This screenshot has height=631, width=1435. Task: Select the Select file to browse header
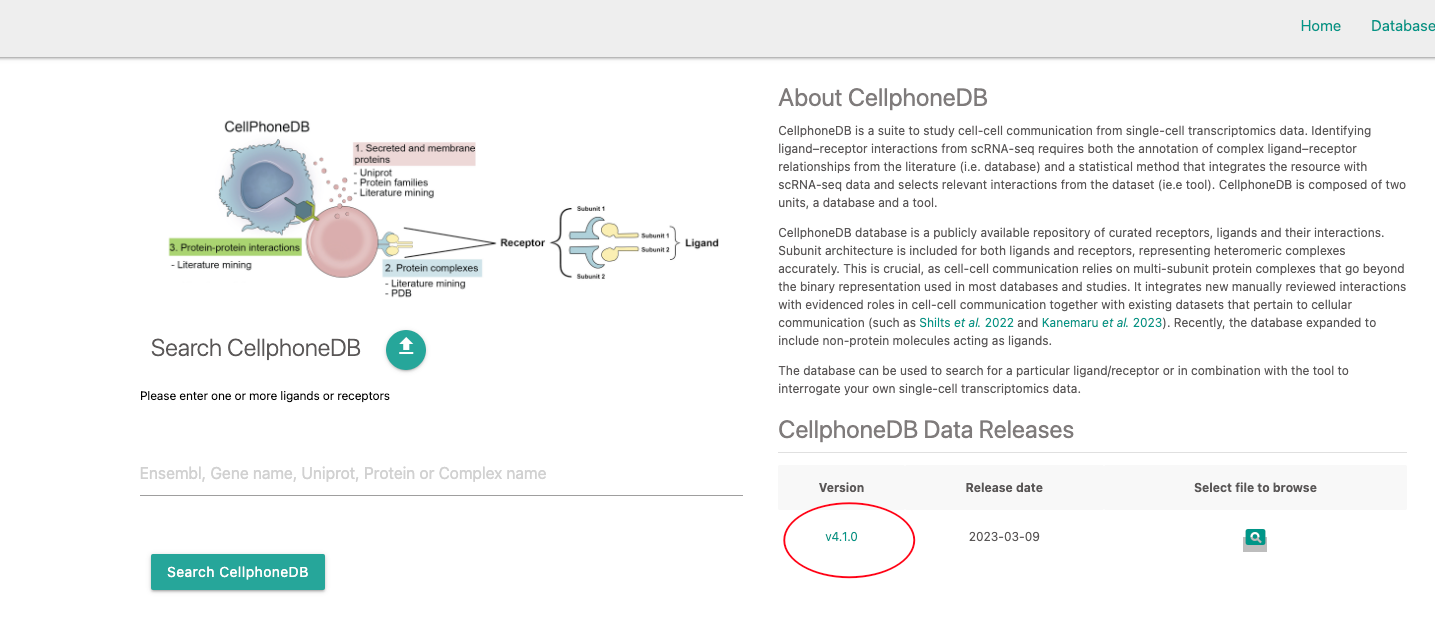click(x=1255, y=487)
